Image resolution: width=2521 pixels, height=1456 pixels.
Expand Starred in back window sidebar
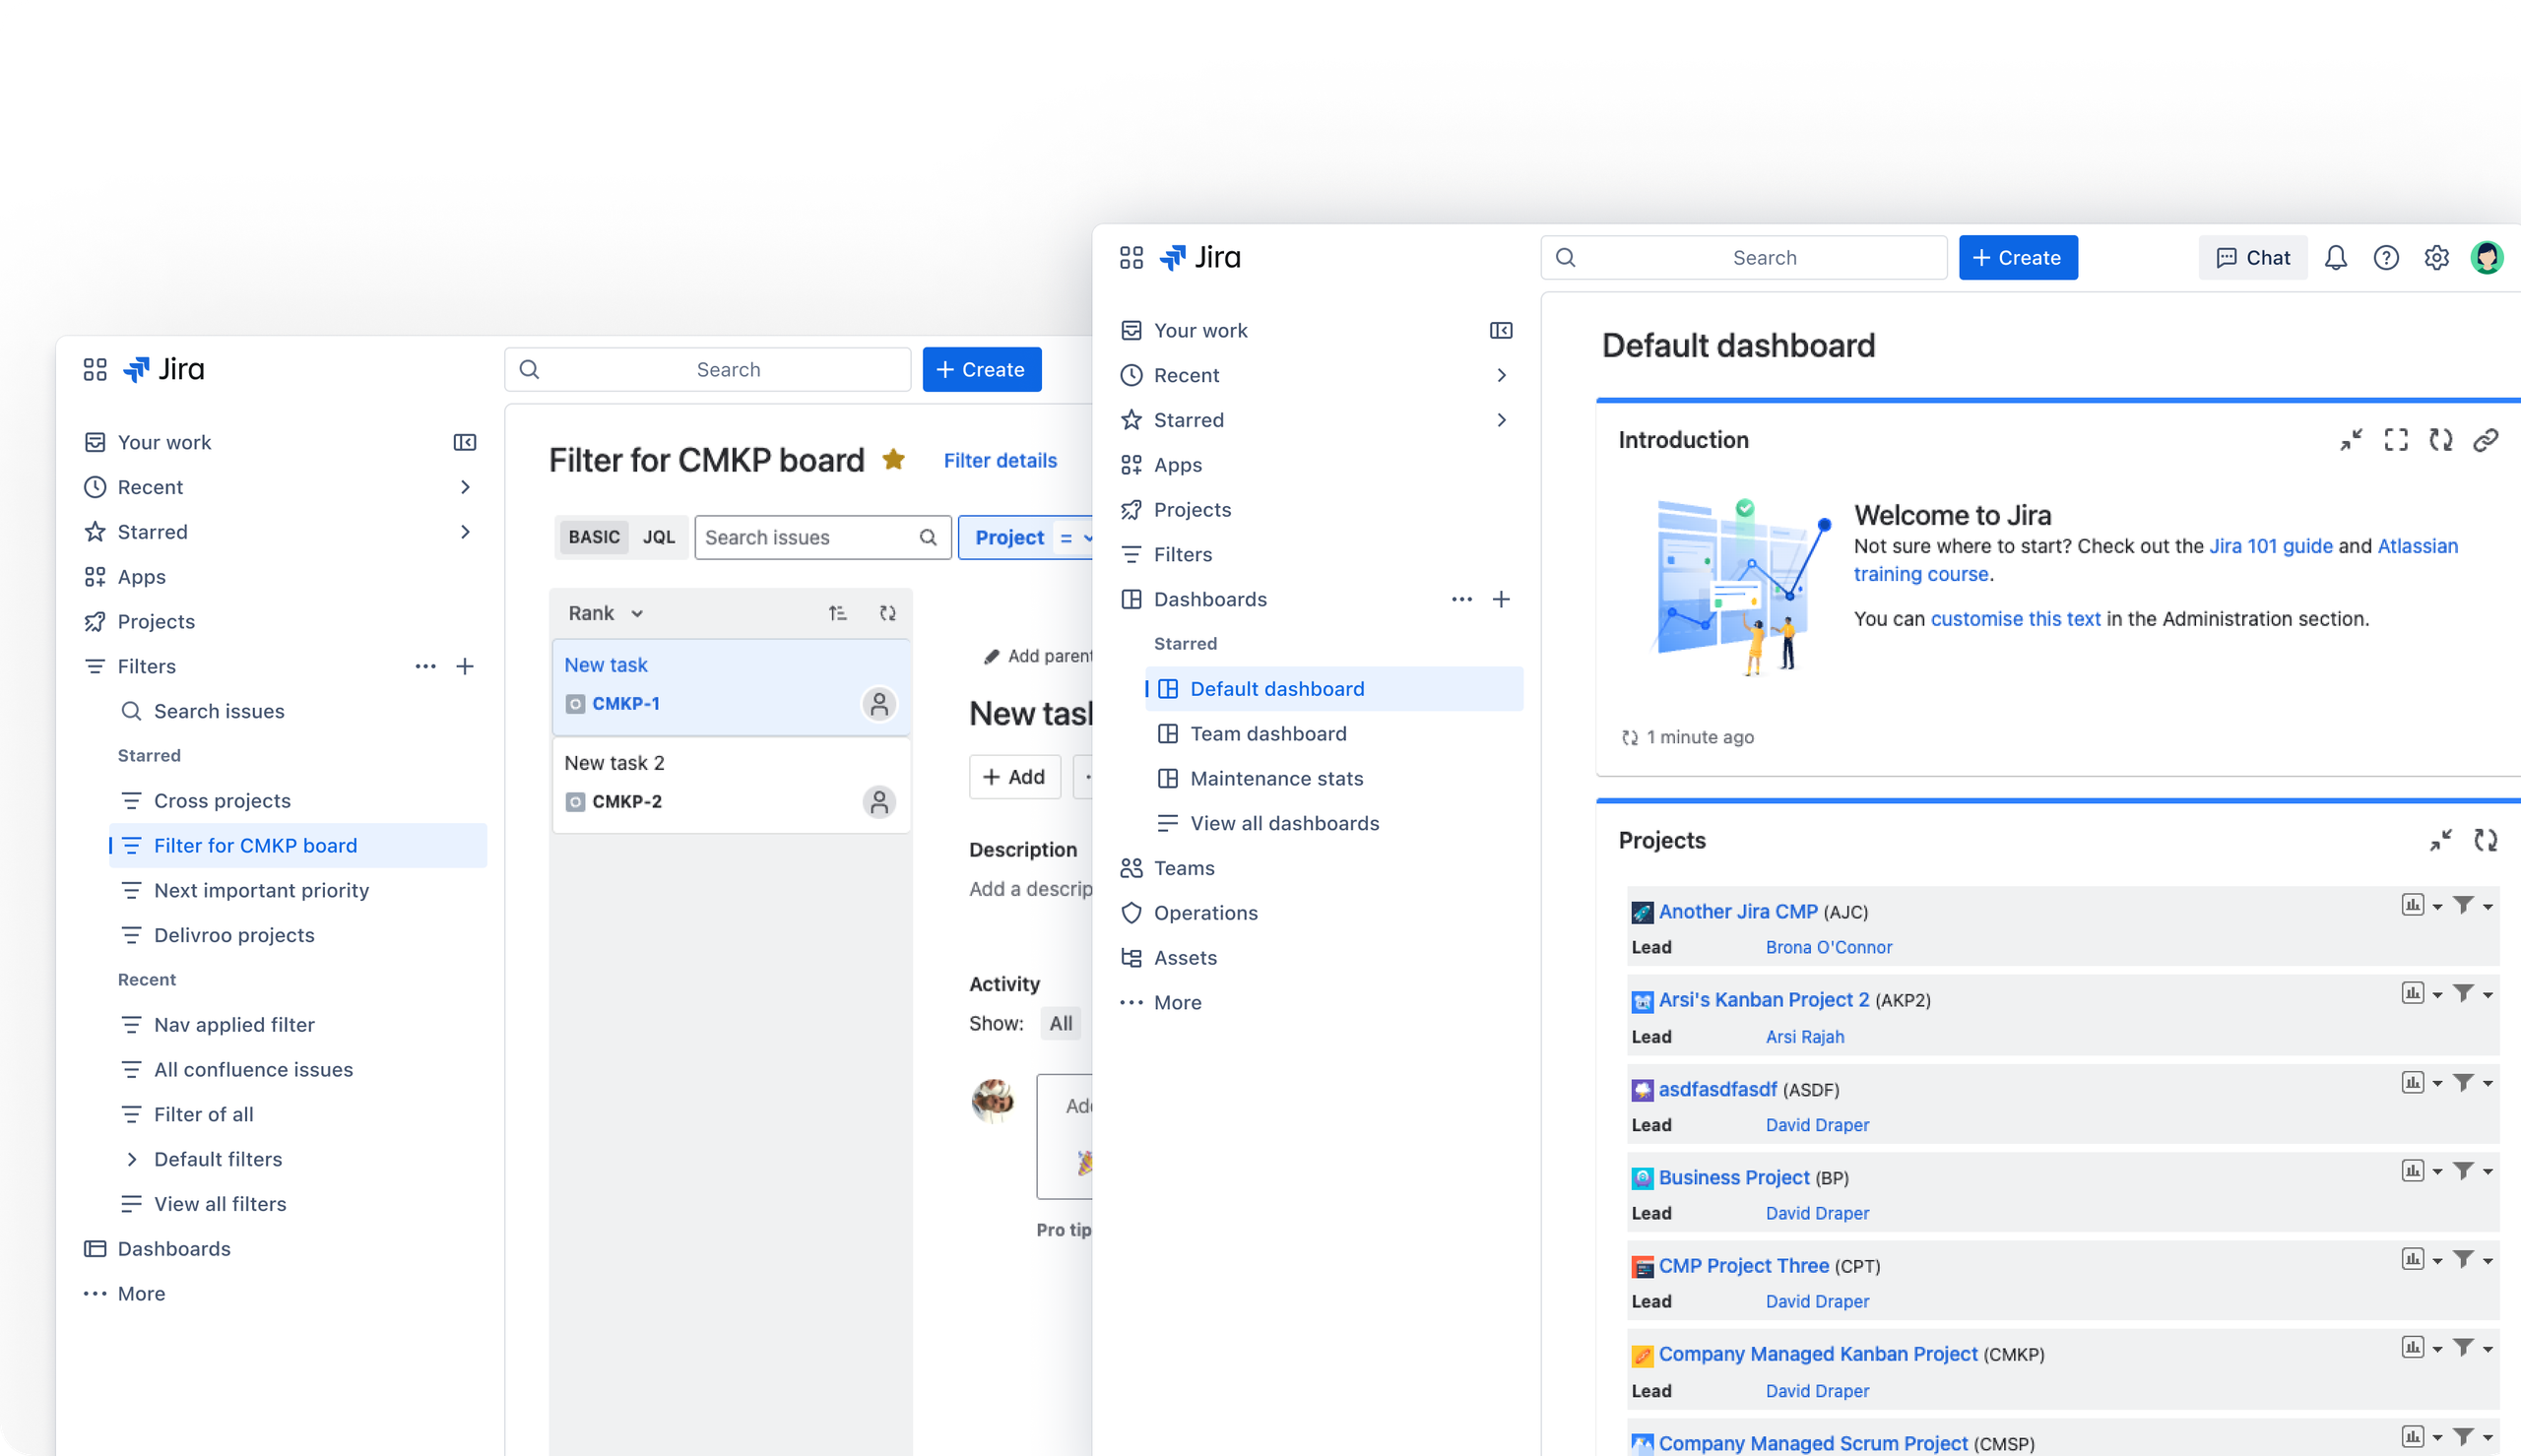(x=465, y=533)
